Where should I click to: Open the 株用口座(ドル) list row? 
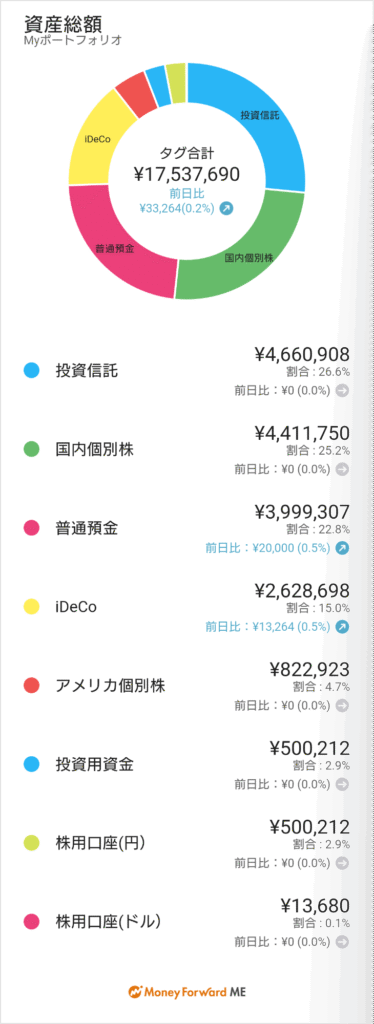187,922
